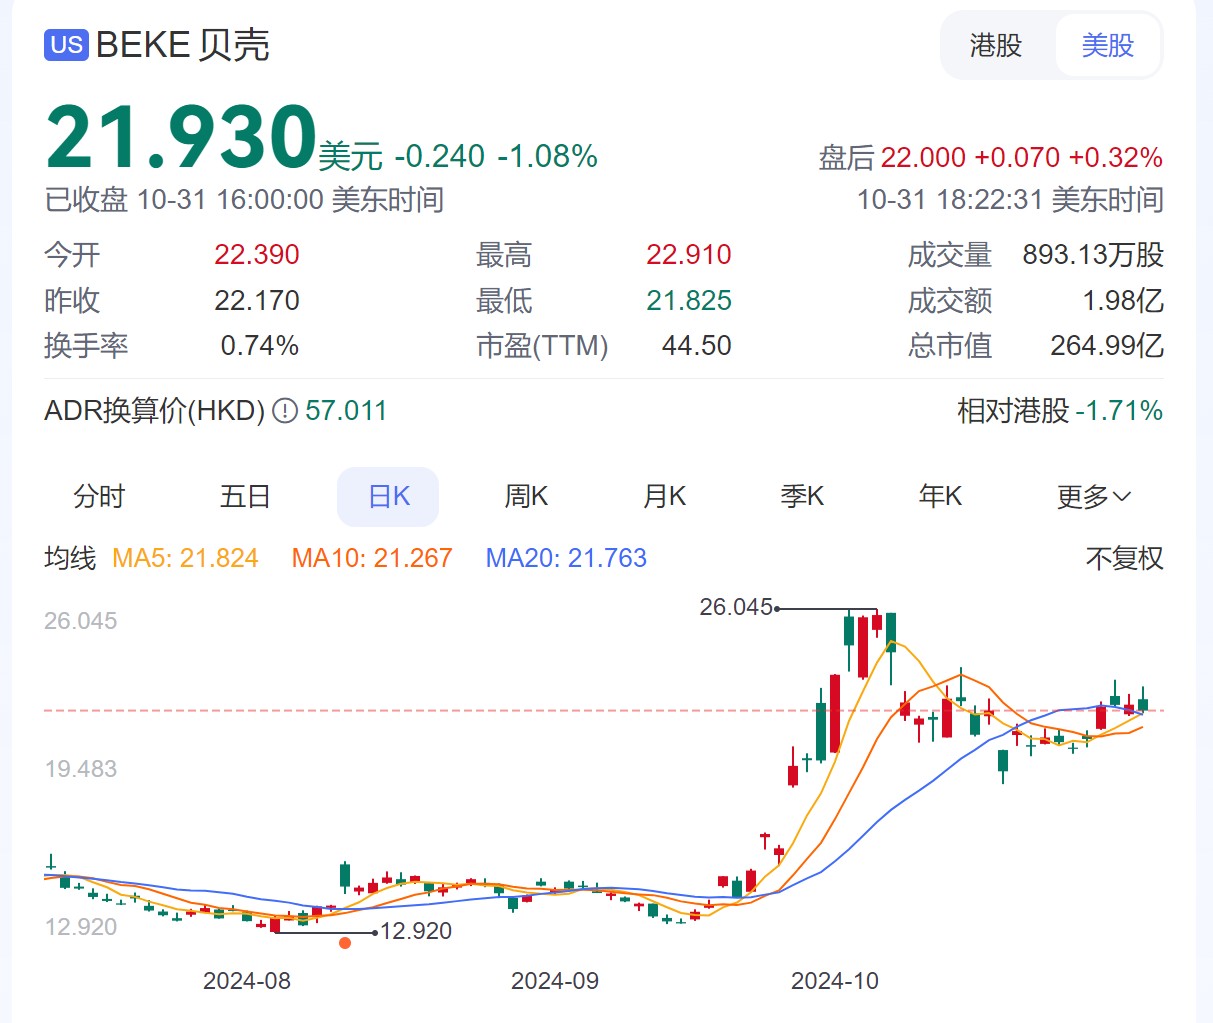
Task: Click the 最高 value 22.910
Action: 689,255
